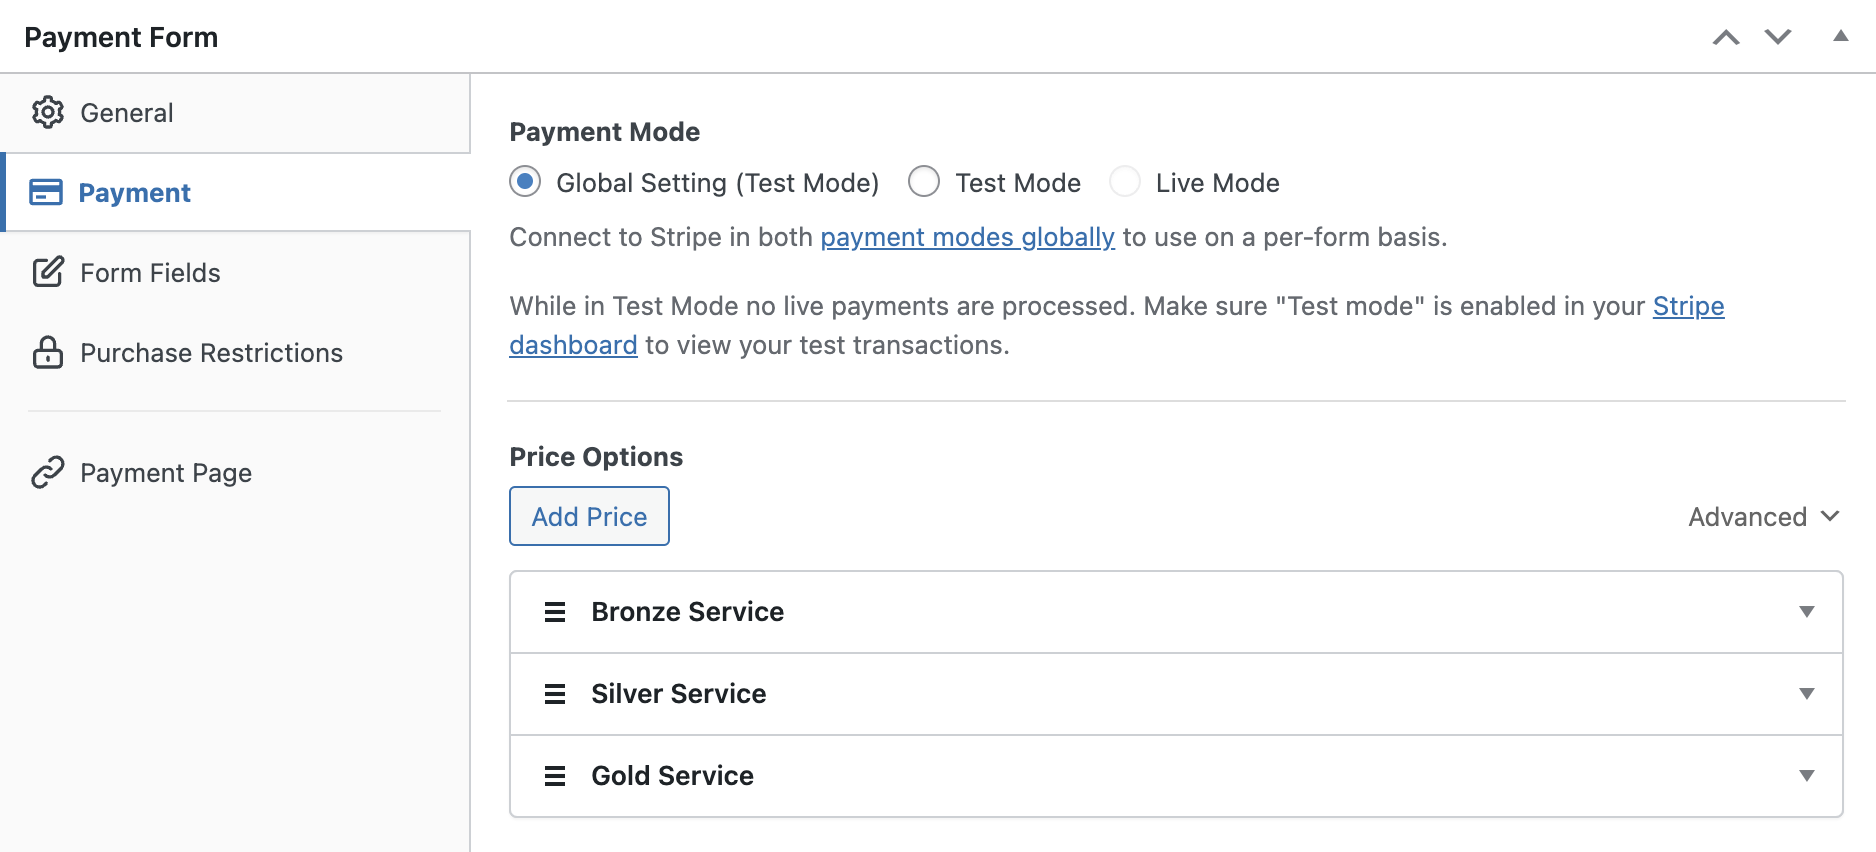Switch to the Payment tab
This screenshot has height=852, width=1876.
235,192
